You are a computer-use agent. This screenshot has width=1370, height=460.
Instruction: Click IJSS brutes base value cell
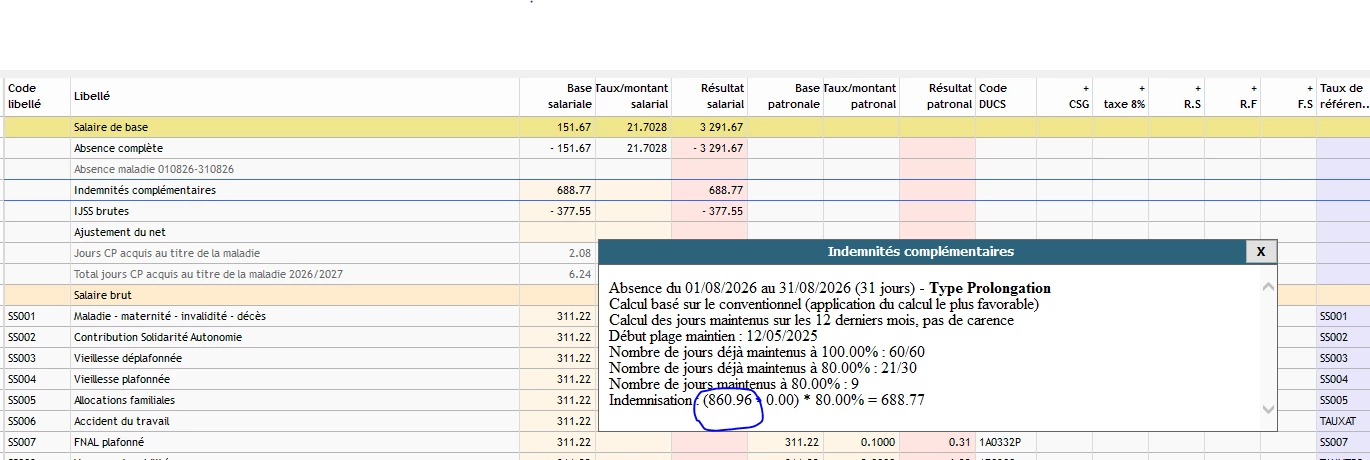click(557, 211)
